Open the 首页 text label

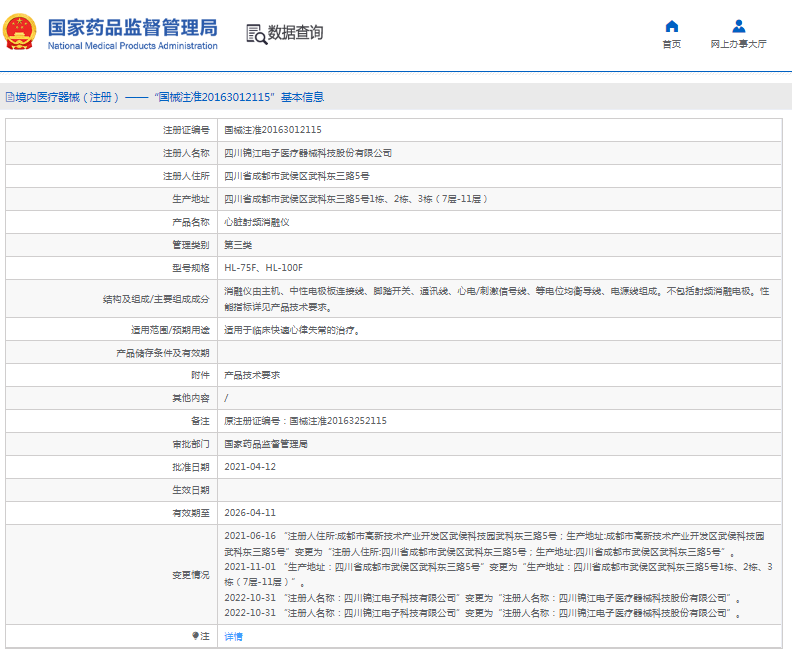tap(671, 44)
